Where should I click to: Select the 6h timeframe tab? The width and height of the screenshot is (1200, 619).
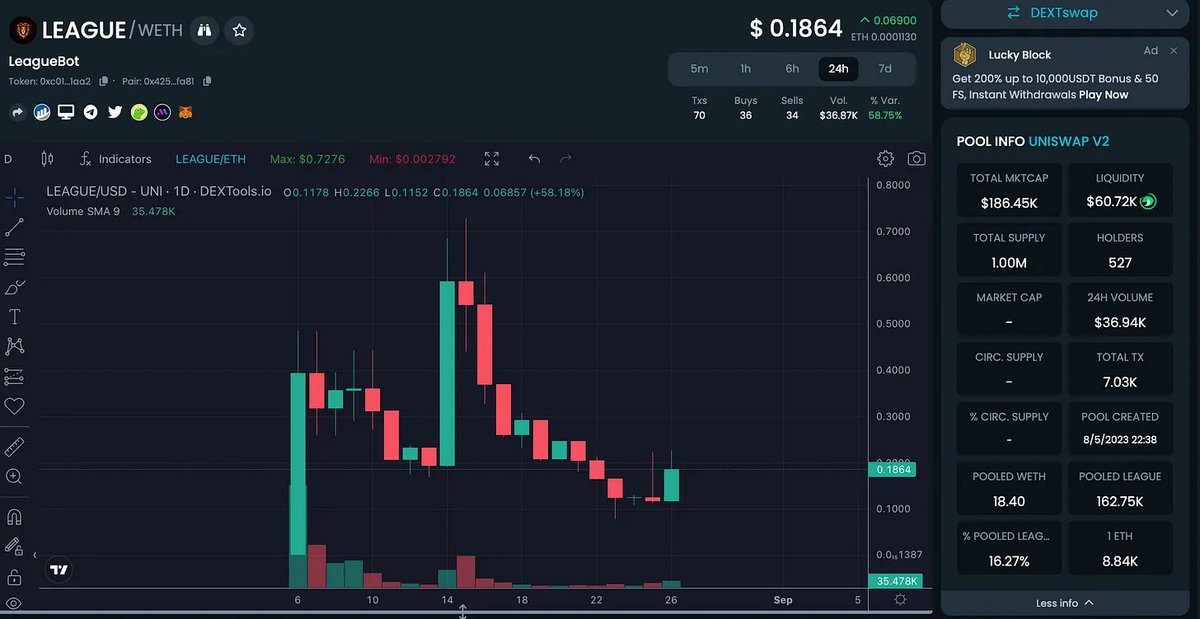[792, 69]
